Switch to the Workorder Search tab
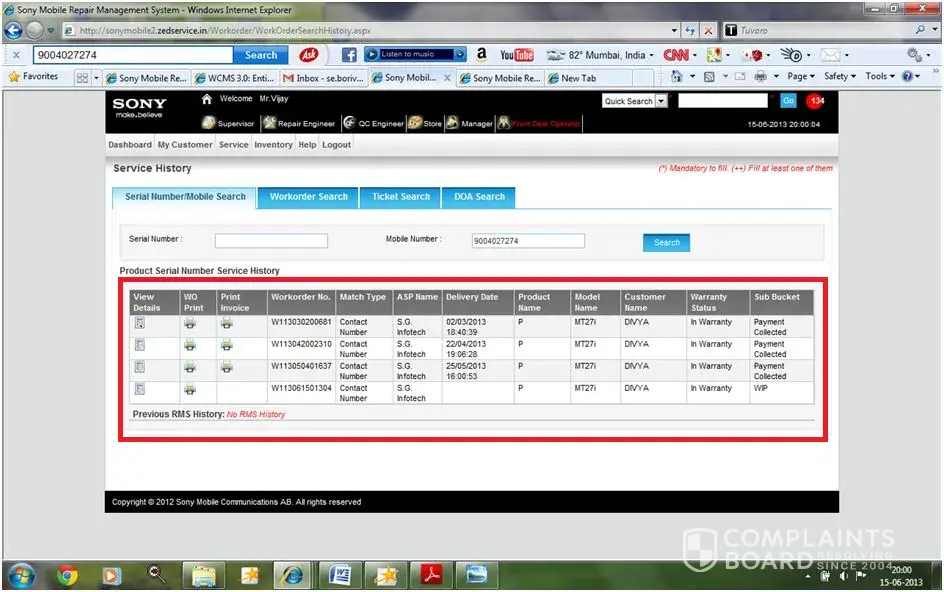The image size is (944, 592). (x=309, y=197)
